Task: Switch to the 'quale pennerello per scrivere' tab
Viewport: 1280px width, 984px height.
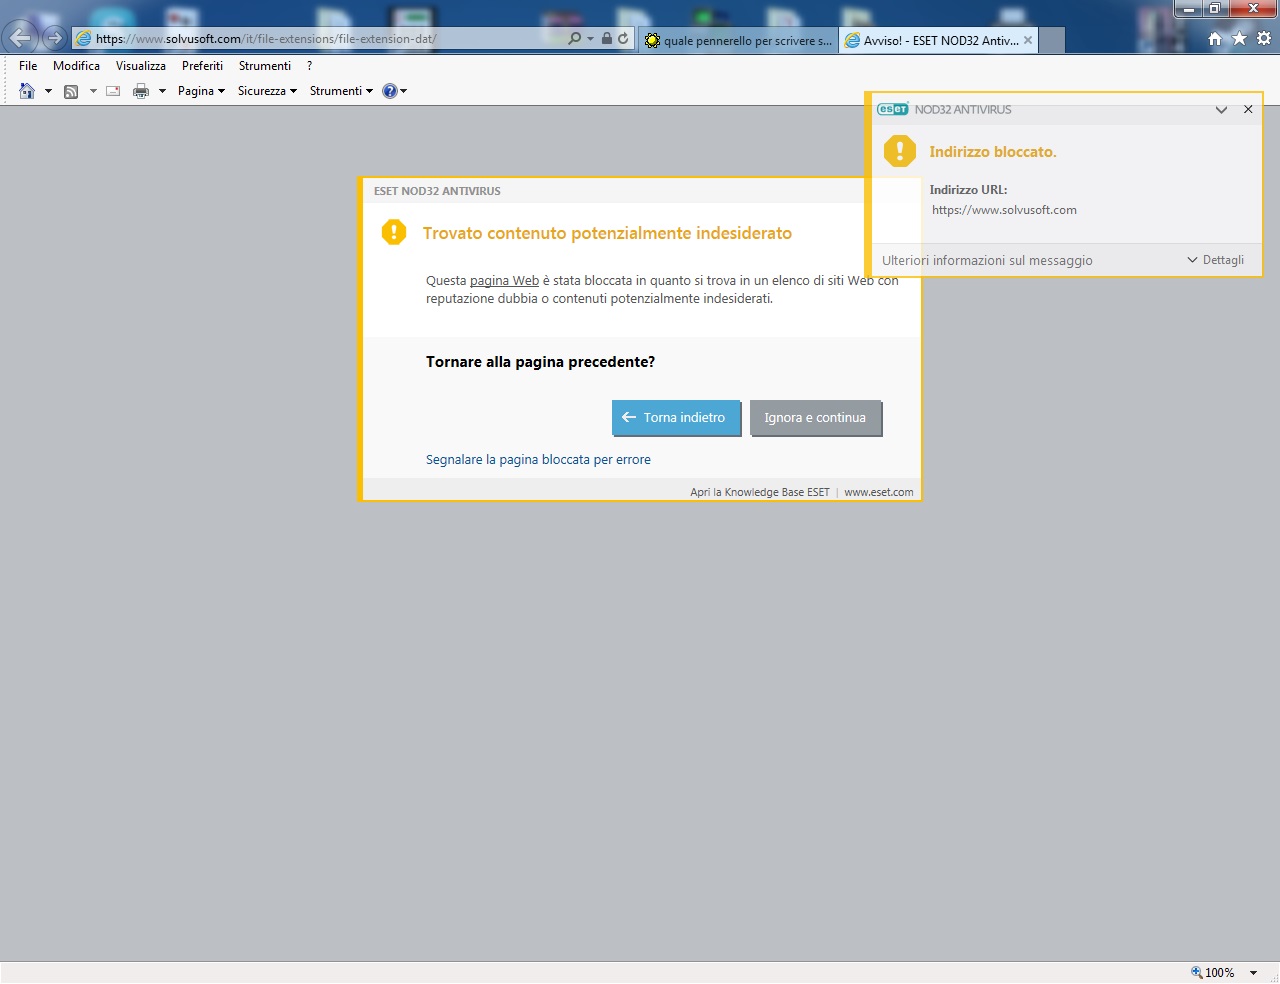Action: click(738, 40)
